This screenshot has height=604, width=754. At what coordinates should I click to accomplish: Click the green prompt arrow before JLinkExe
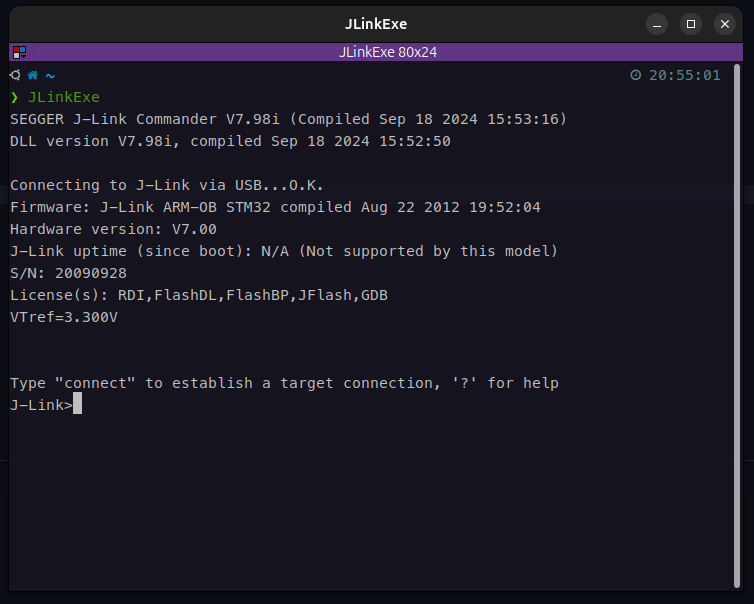(15, 97)
